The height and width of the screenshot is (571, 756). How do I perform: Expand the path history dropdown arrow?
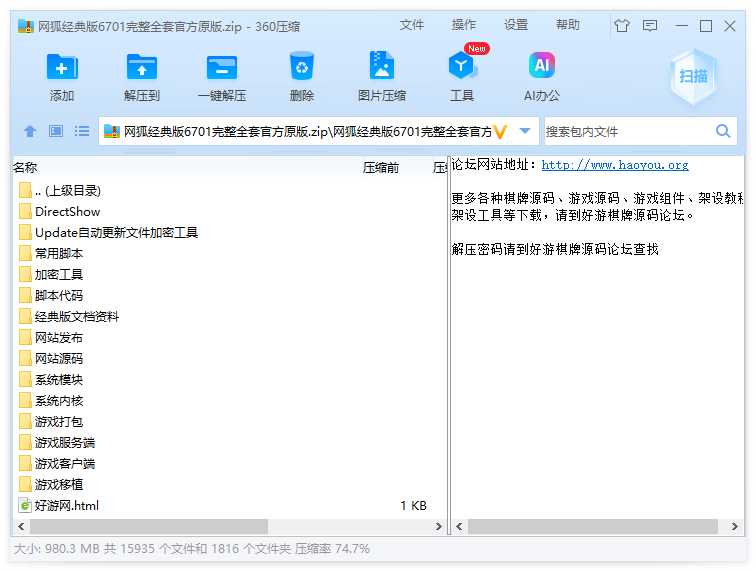(x=525, y=131)
